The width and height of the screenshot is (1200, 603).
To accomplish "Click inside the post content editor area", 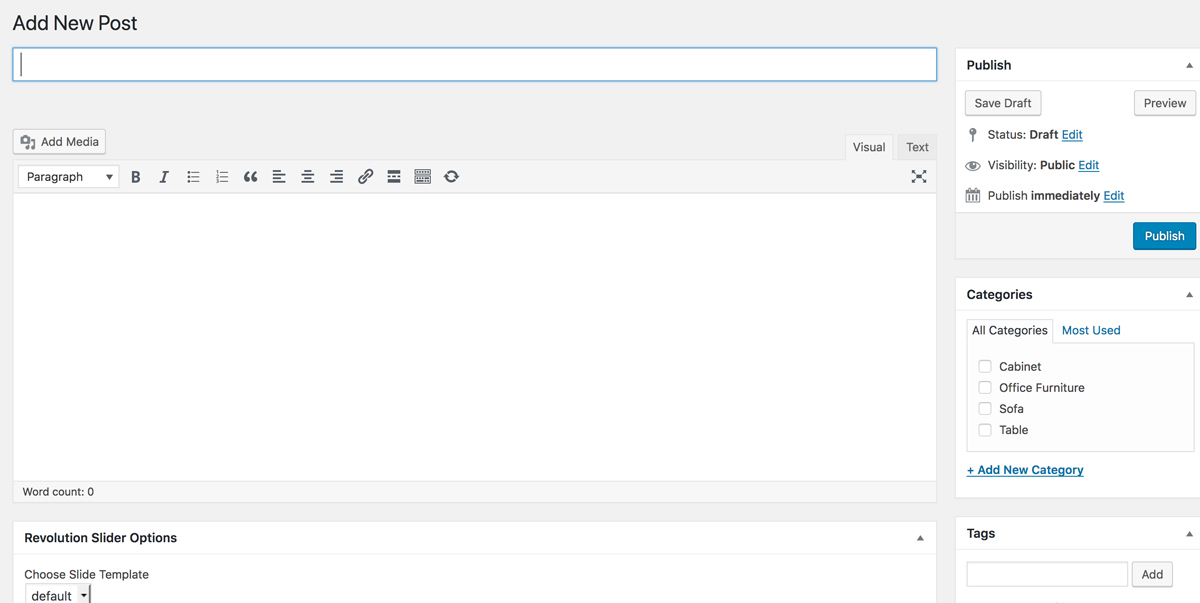I will click(475, 337).
